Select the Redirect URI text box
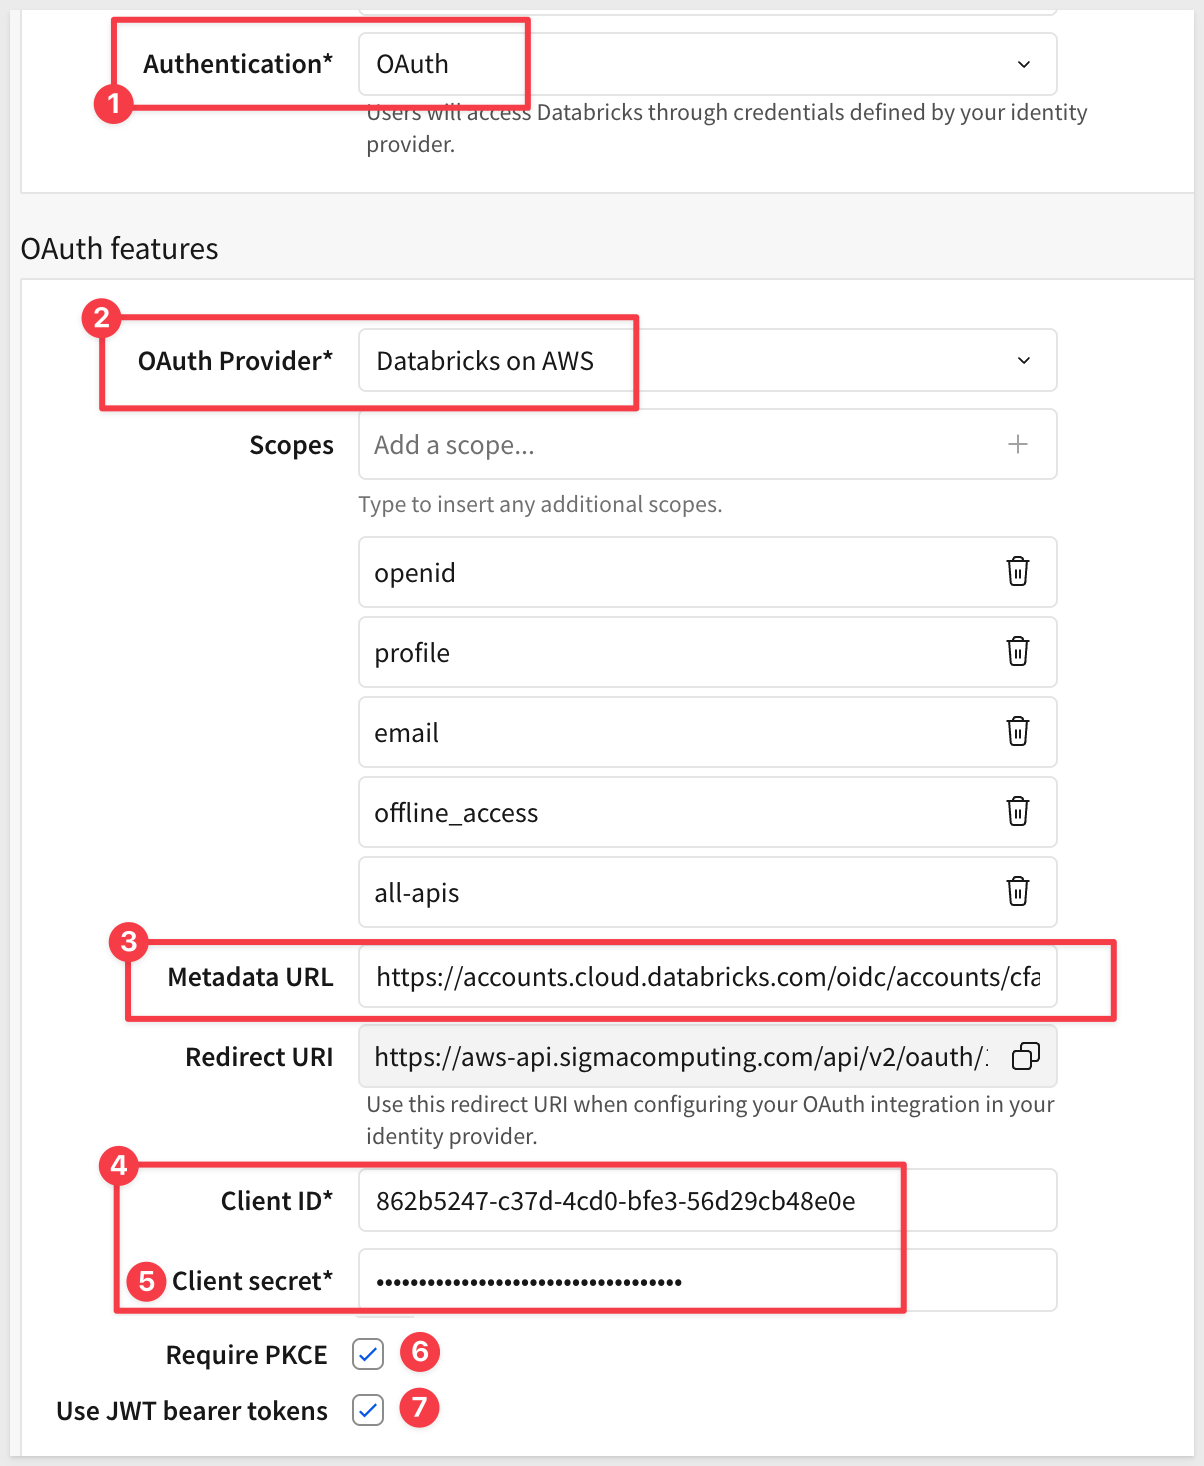 tap(680, 1056)
